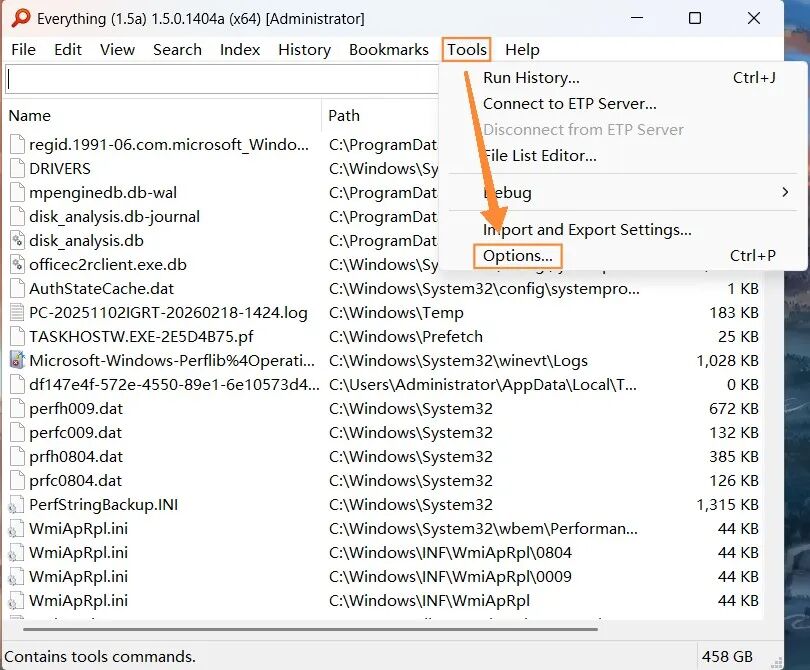
Task: Click the df147e4f-572e file icon
Action: point(17,384)
